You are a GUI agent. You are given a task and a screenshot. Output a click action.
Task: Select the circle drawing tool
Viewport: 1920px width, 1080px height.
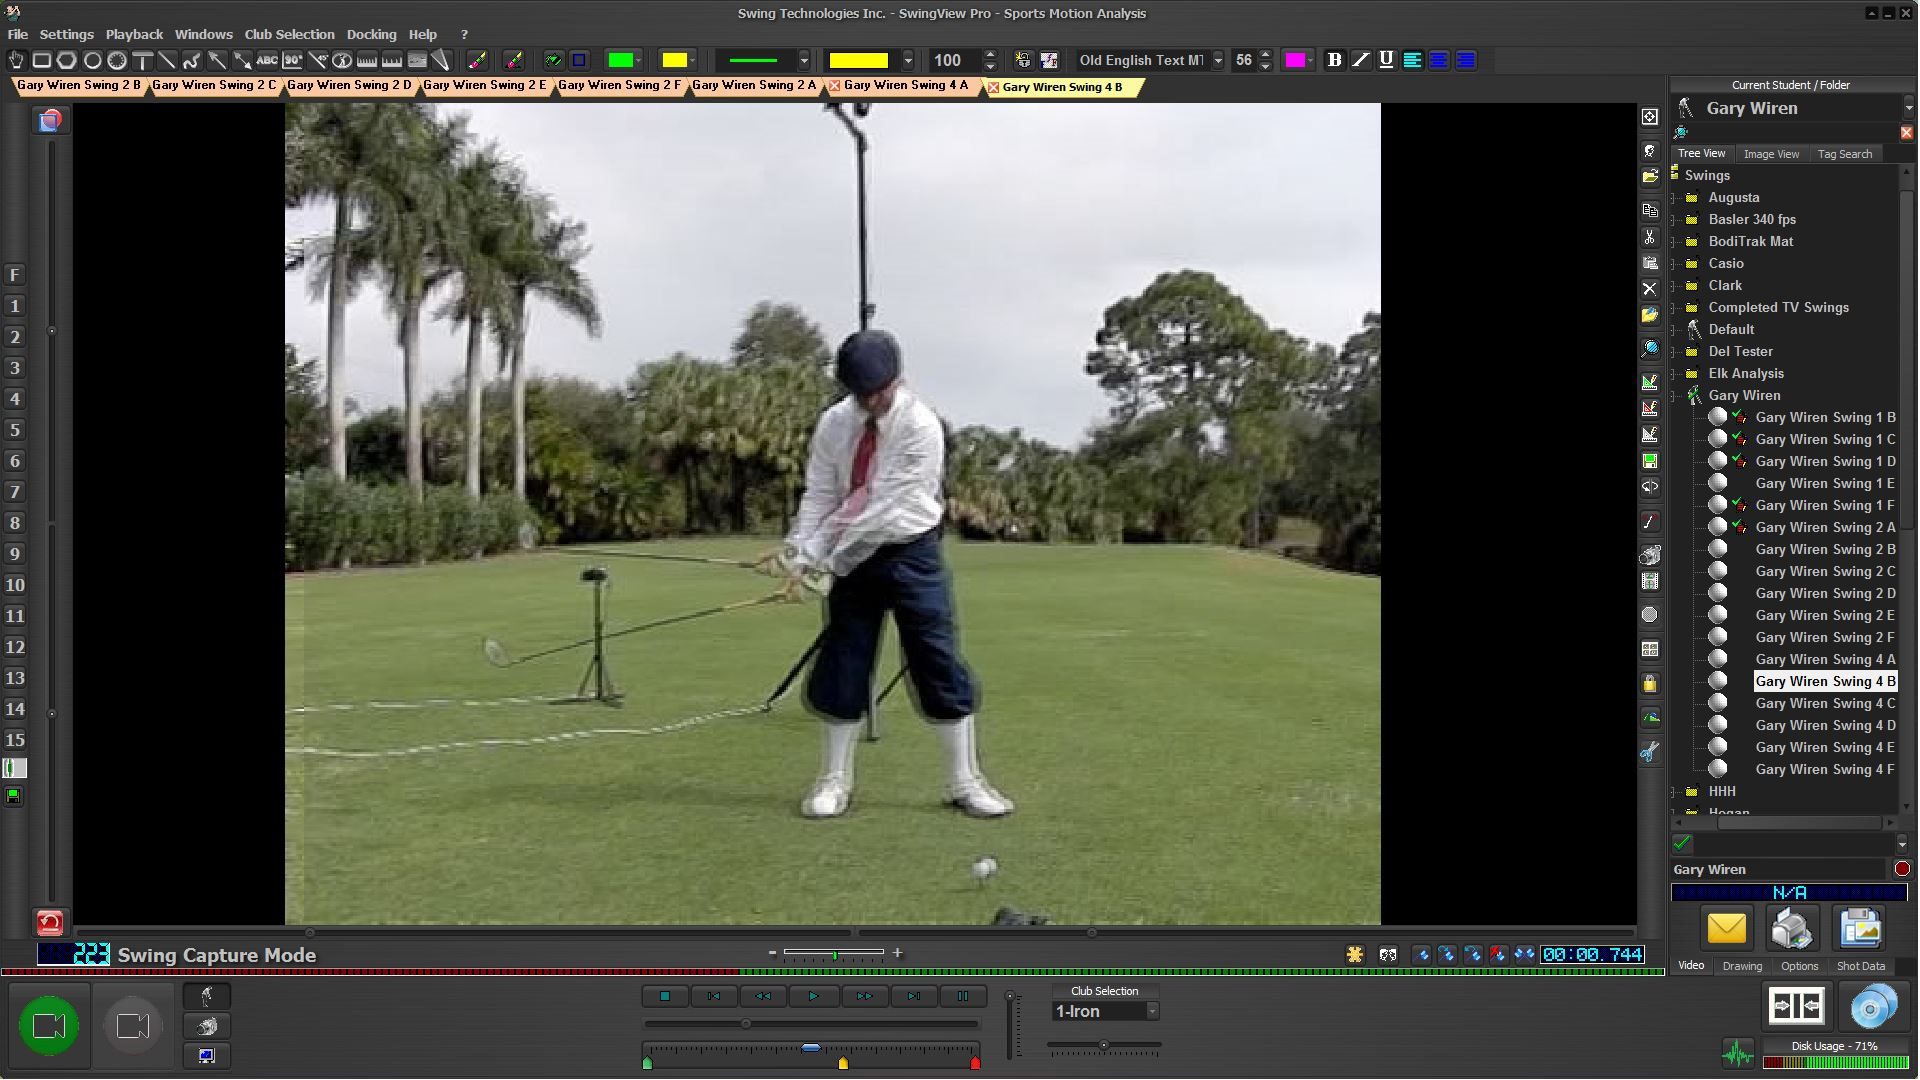click(x=92, y=60)
